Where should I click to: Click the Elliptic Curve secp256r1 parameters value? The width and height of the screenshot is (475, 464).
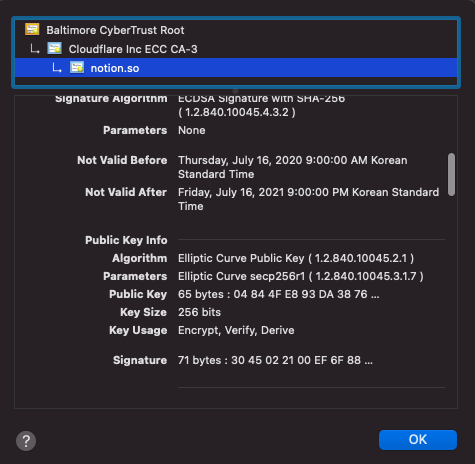(x=301, y=276)
